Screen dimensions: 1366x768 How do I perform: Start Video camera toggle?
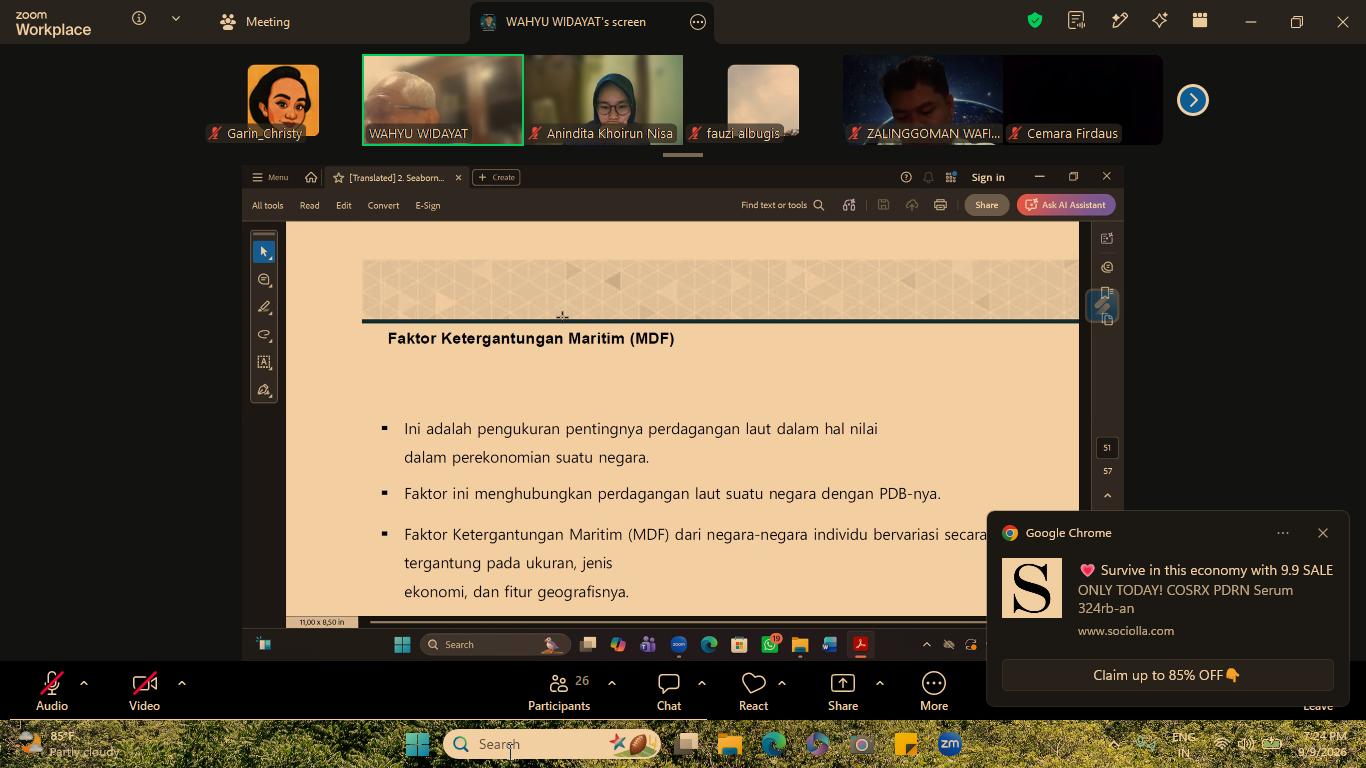144,692
